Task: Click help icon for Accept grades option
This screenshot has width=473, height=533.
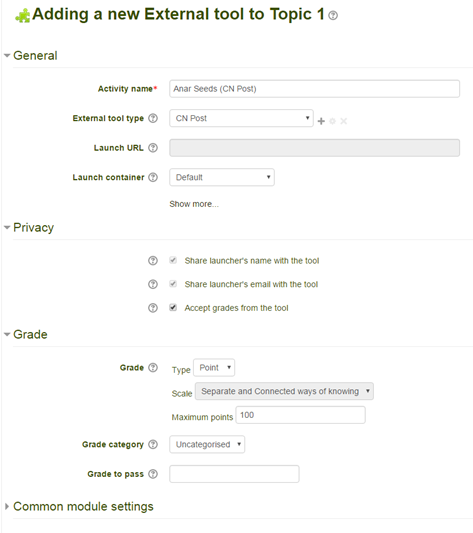Action: (x=153, y=308)
